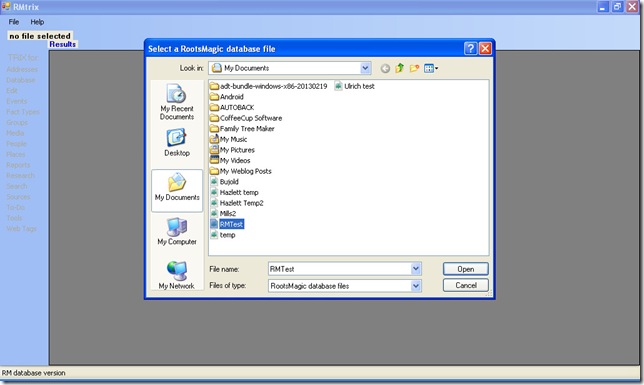Select the Bujold database file
This screenshot has width=644, height=385.
tap(224, 182)
